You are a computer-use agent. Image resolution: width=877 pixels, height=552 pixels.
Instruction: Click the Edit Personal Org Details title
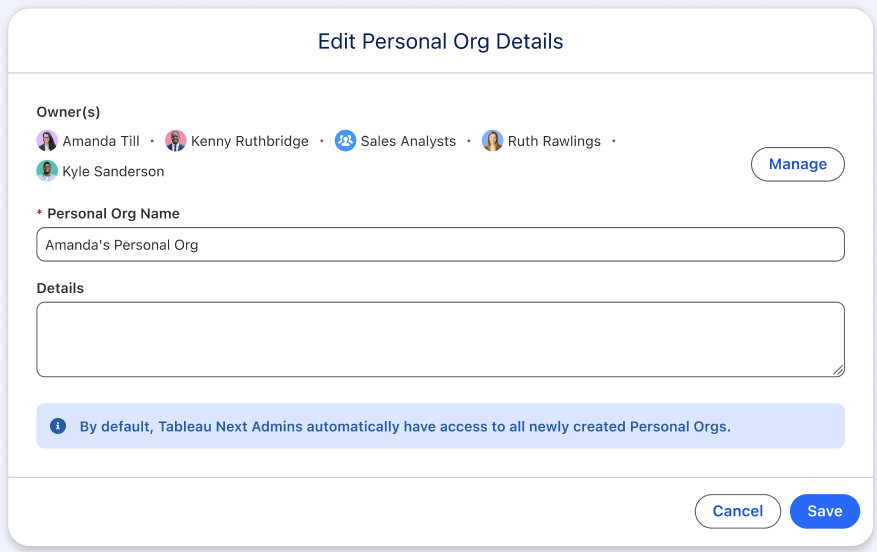440,41
